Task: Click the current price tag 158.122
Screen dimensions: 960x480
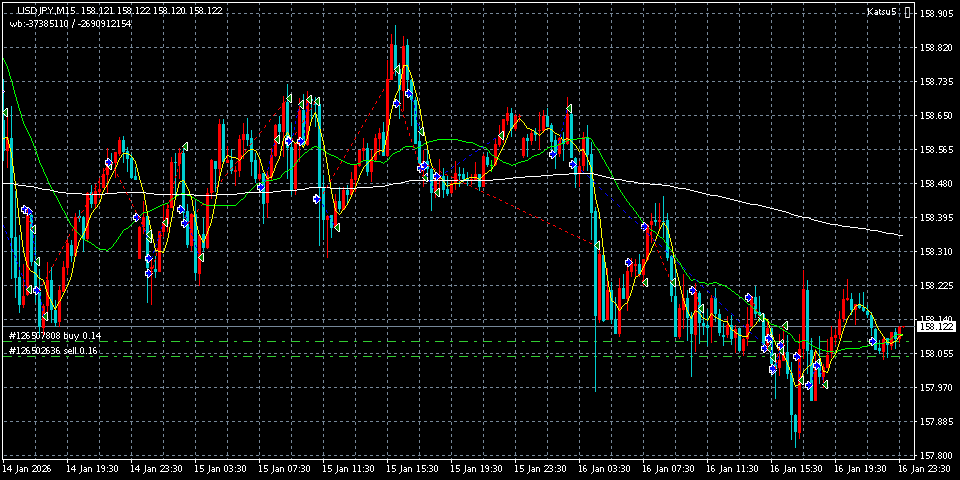Action: click(935, 326)
